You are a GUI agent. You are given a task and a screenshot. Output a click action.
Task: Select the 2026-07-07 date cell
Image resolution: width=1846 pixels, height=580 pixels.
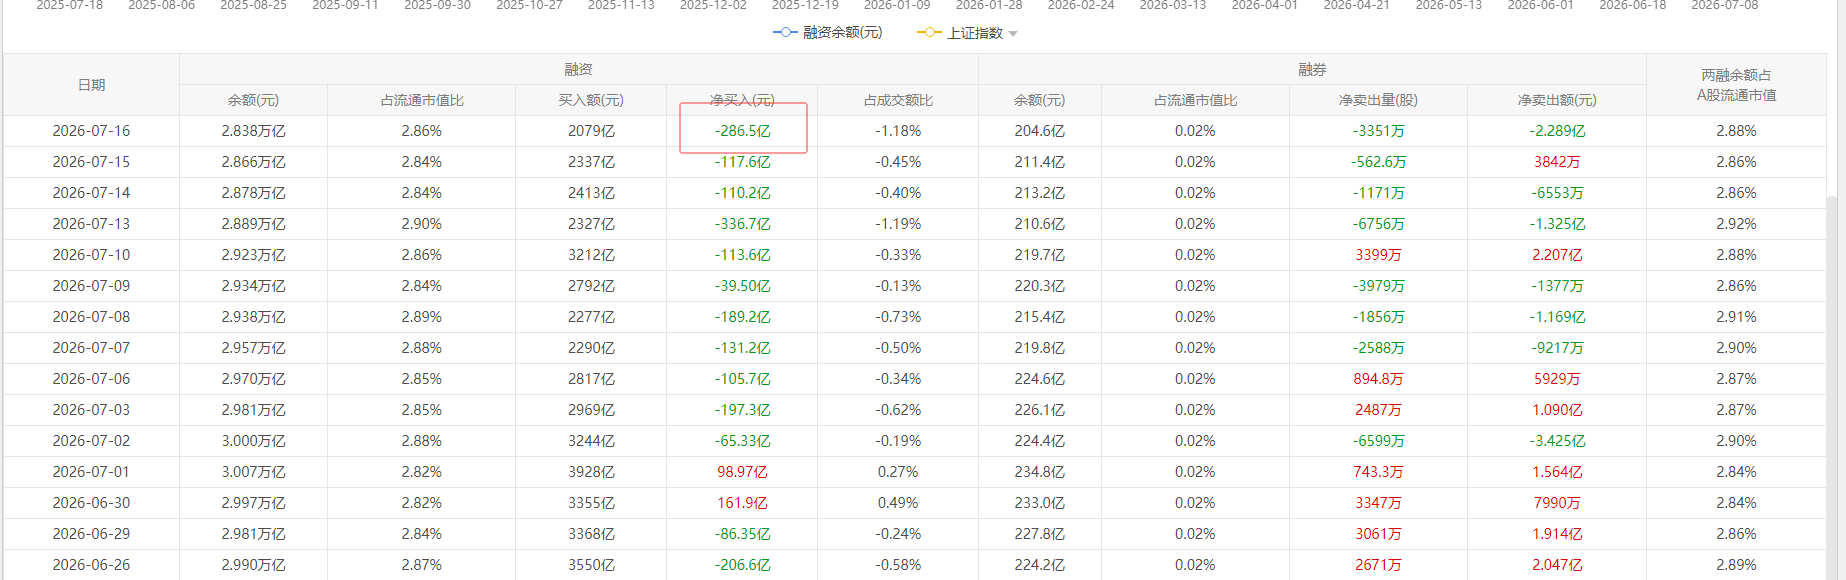pos(91,348)
